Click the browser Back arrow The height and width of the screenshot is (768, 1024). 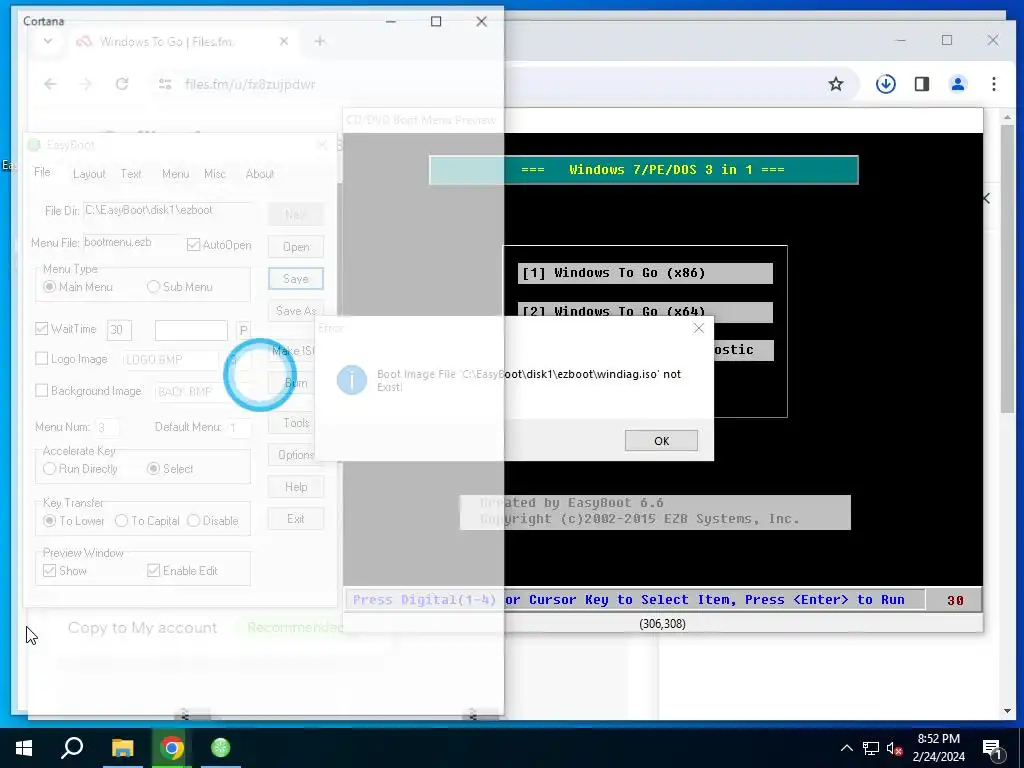point(50,84)
